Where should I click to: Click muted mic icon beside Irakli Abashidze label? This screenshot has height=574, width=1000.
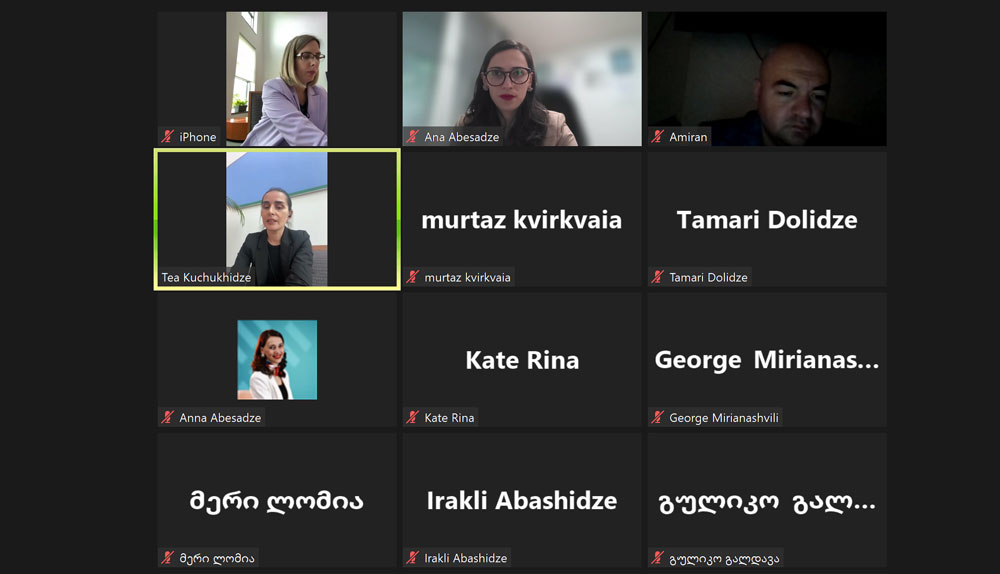[x=413, y=557]
